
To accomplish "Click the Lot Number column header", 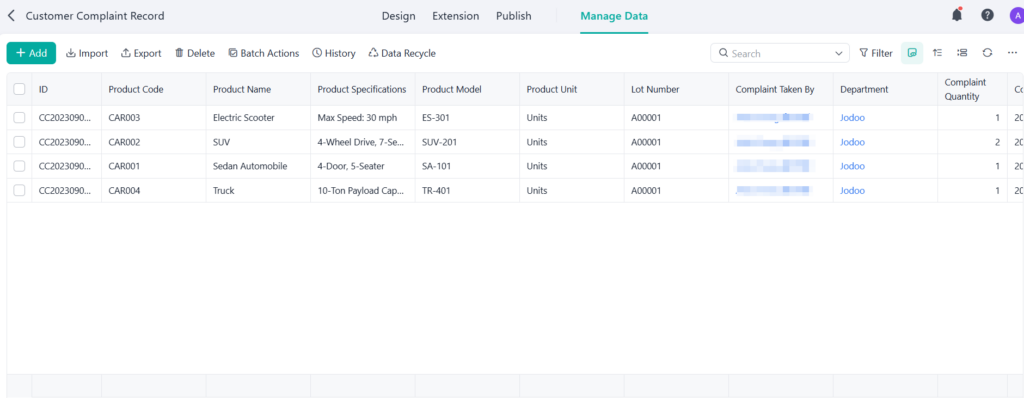I will 676,90.
